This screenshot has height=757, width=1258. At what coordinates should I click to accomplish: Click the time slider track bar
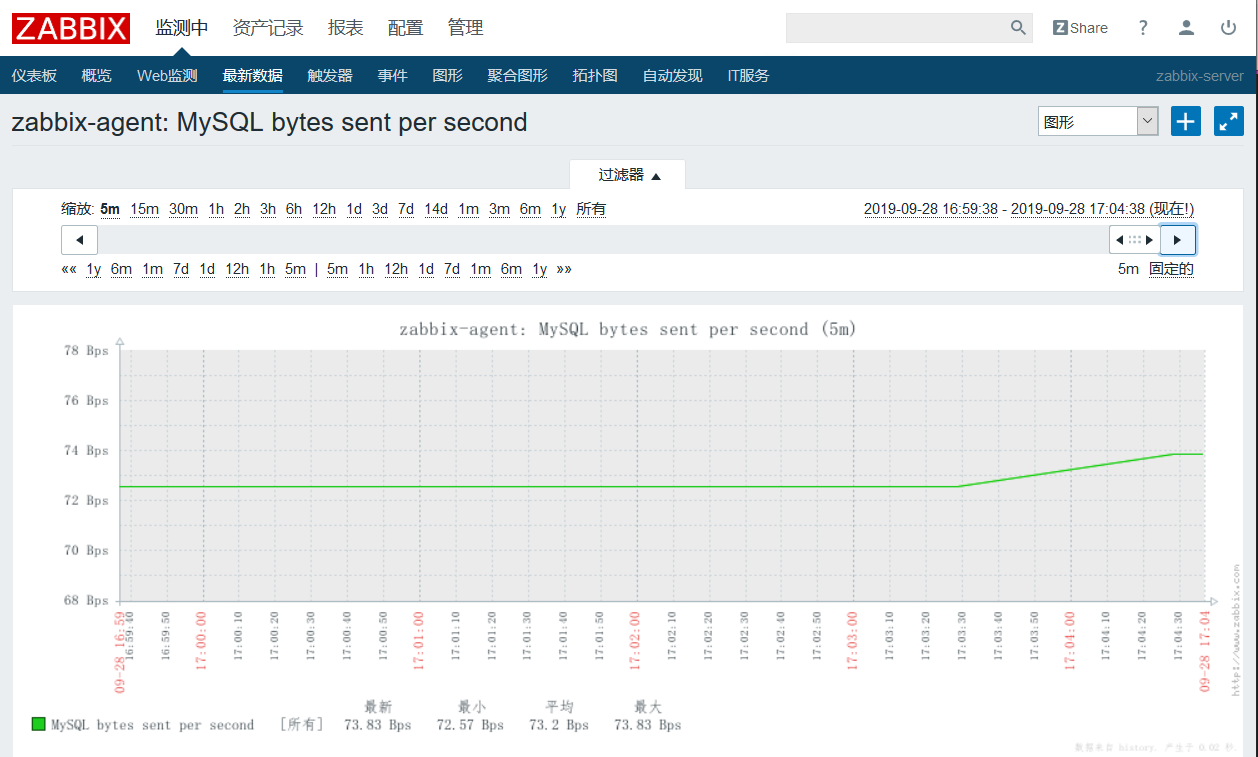coord(603,240)
